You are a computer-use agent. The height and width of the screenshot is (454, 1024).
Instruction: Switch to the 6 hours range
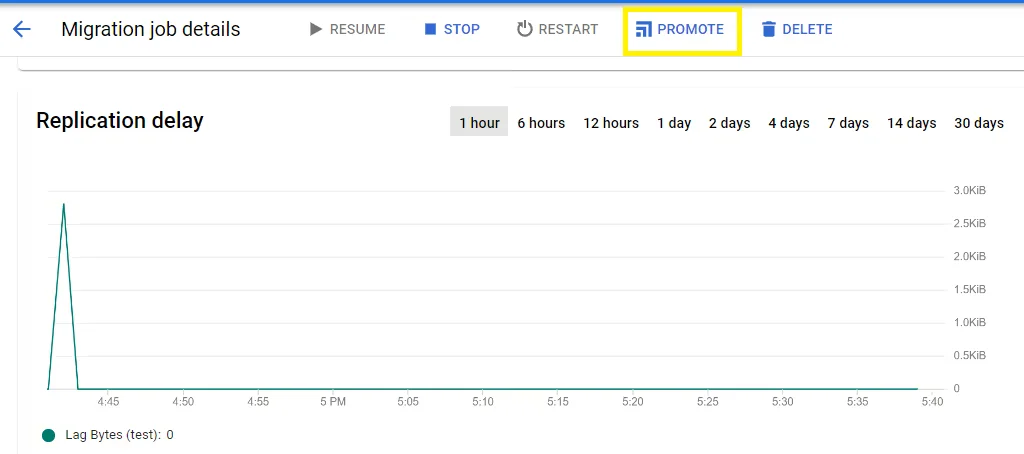click(x=541, y=123)
